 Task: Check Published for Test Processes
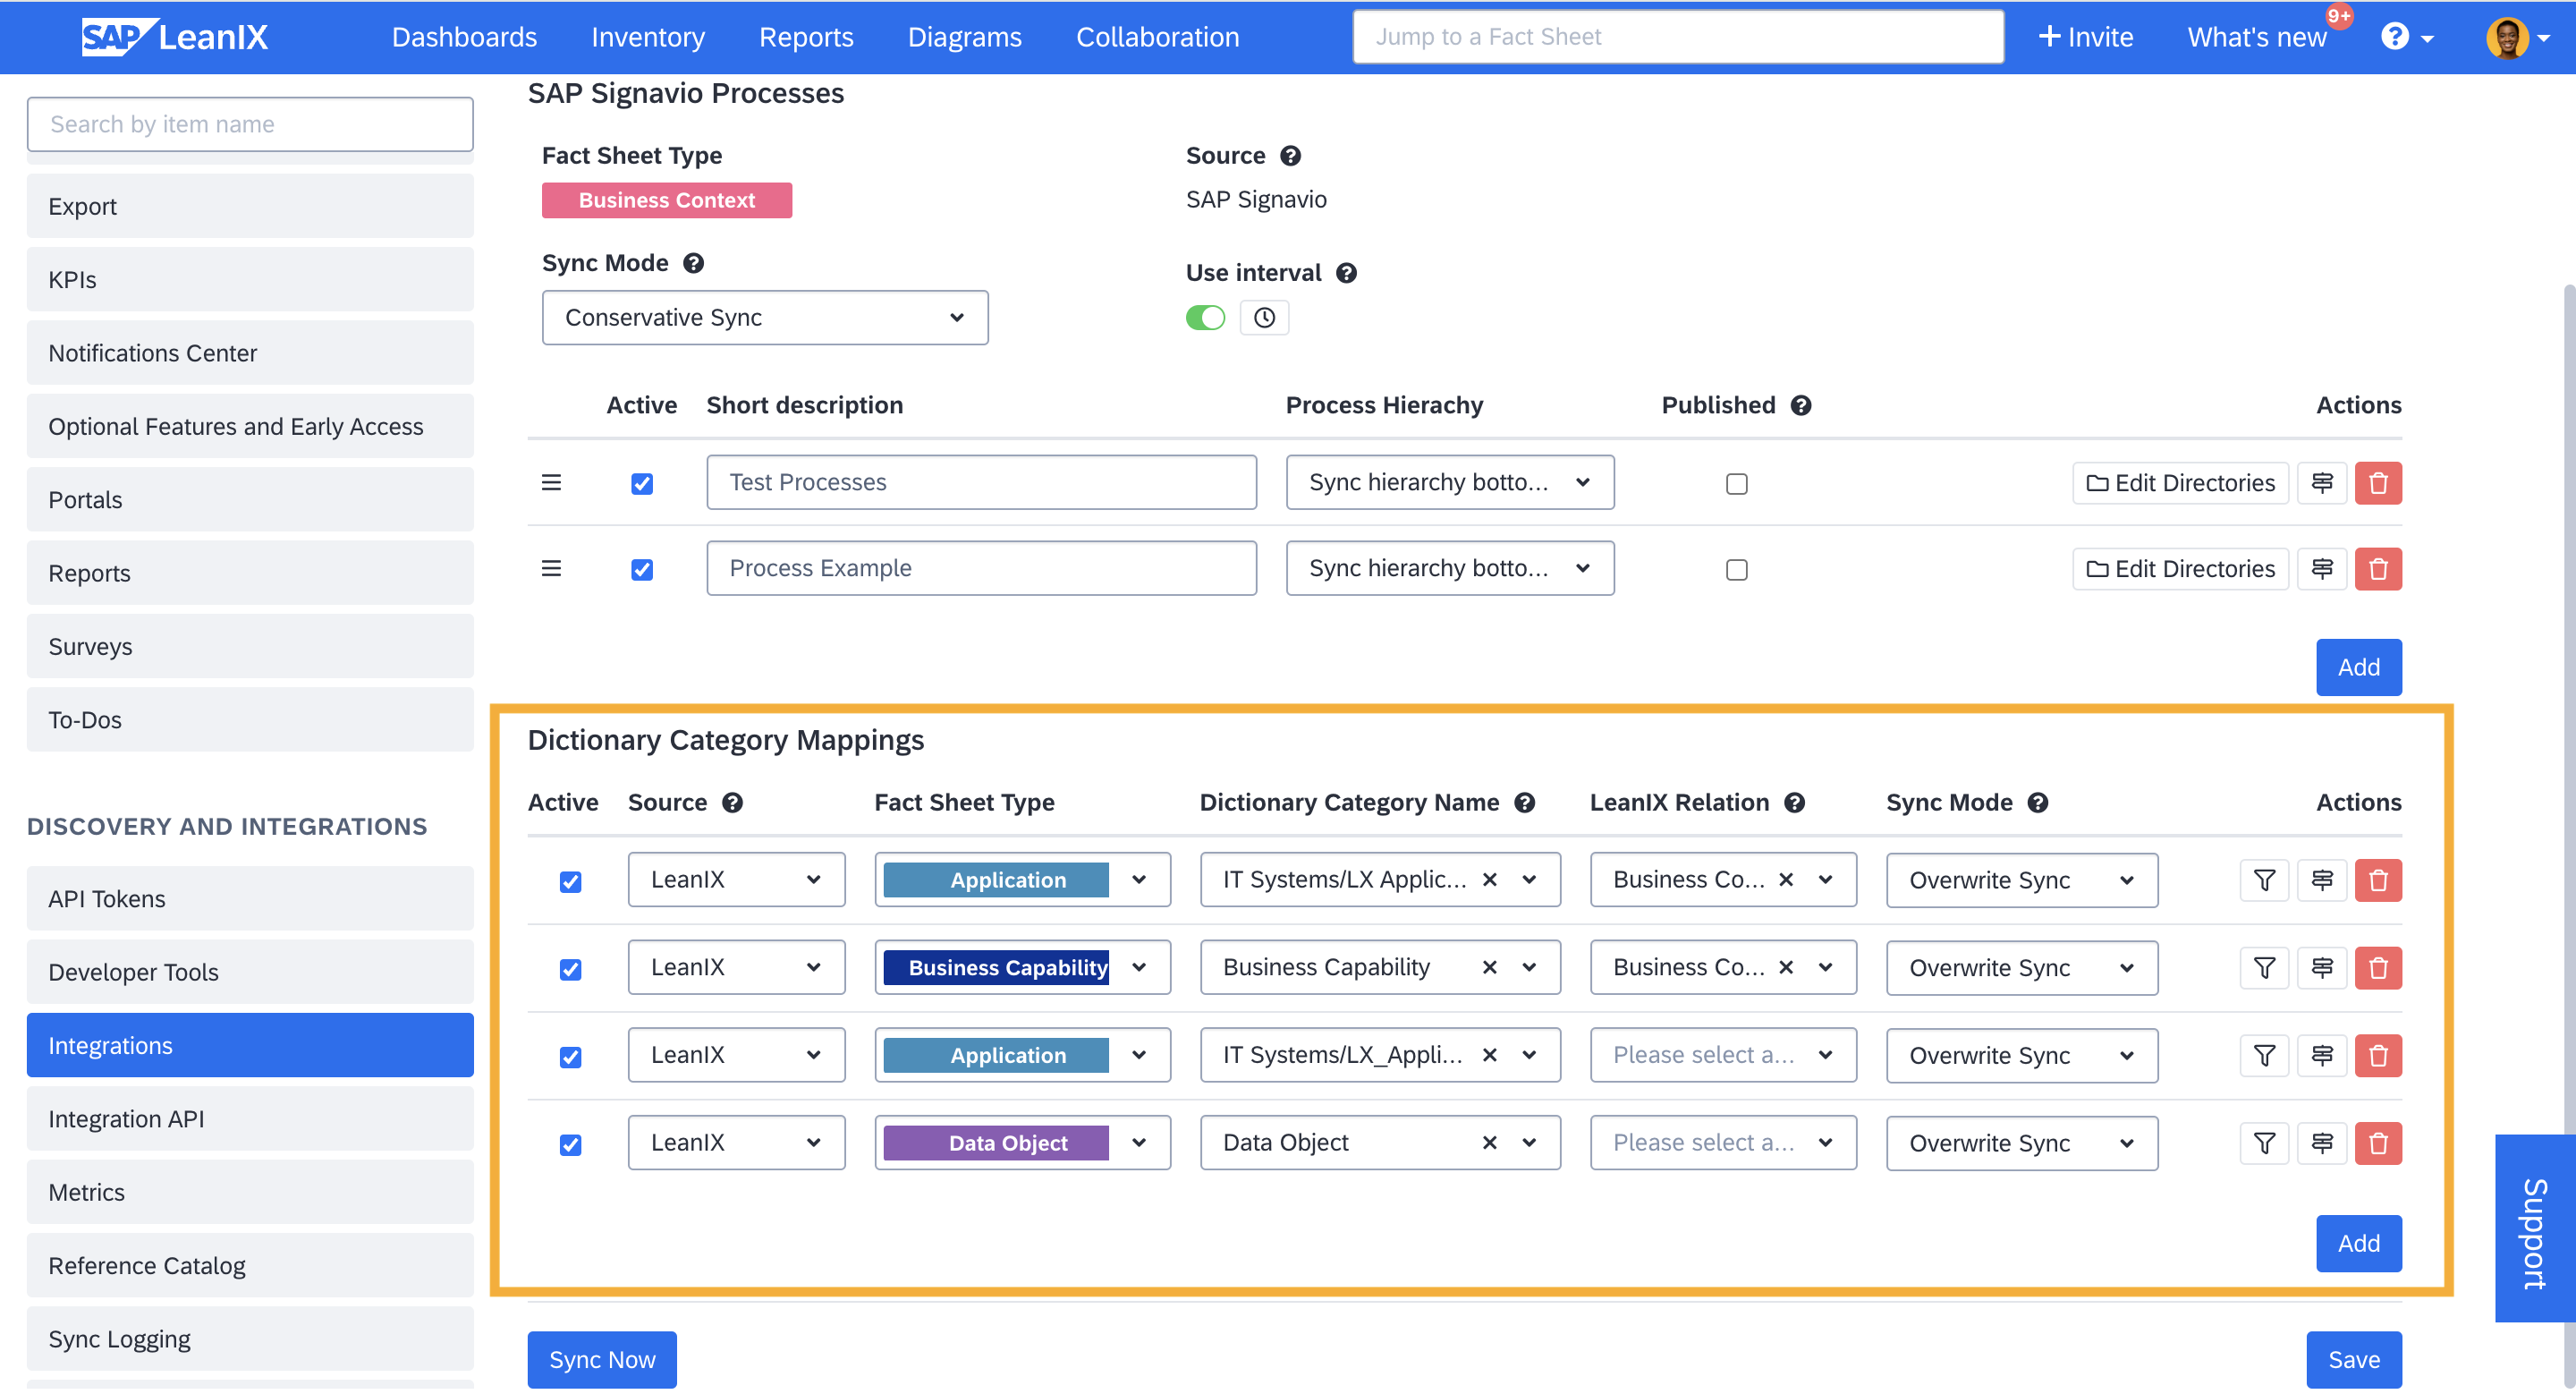click(x=1736, y=484)
